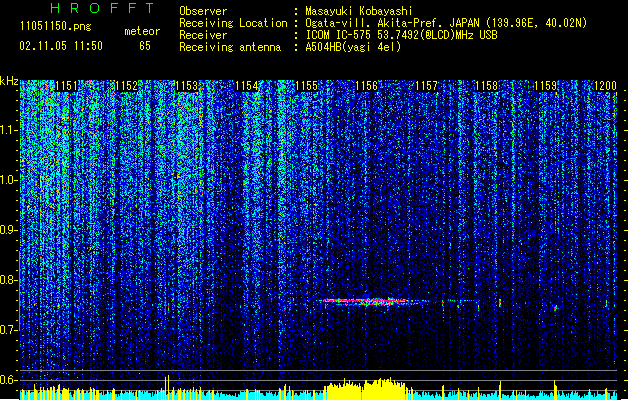Click the date stamp 02.11.05 11:50
The height and width of the screenshot is (400, 629).
pos(61,46)
